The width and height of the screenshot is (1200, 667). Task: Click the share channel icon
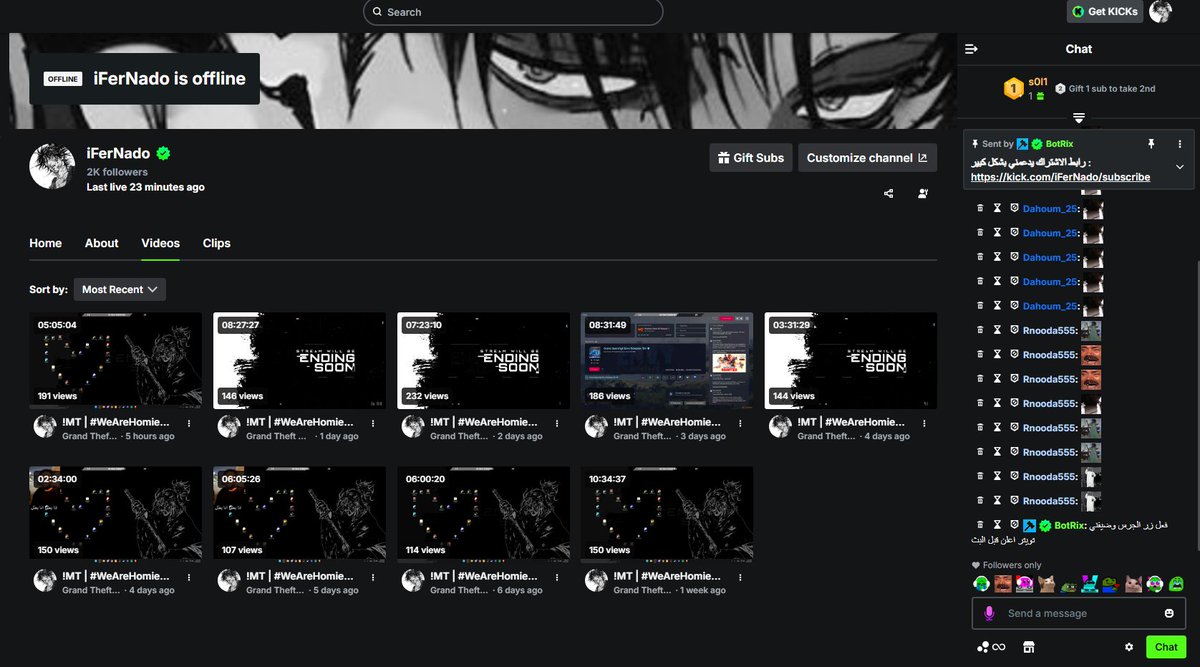click(889, 194)
